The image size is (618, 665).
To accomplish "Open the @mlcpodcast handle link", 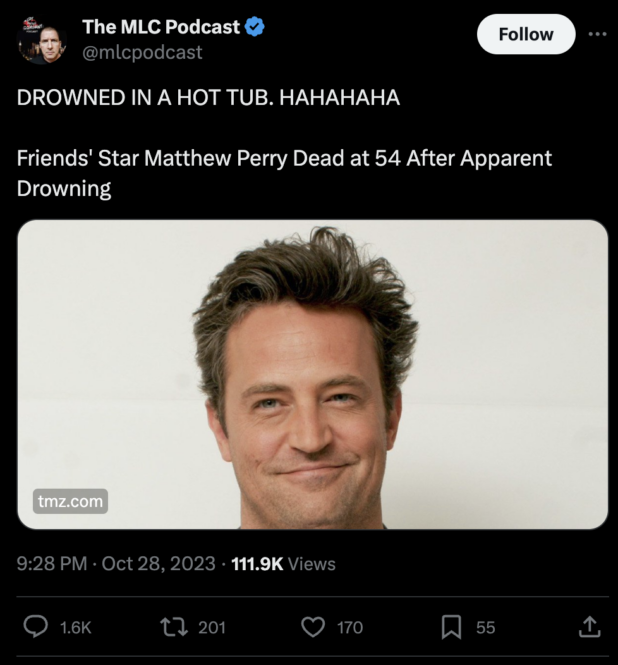I will pyautogui.click(x=141, y=52).
